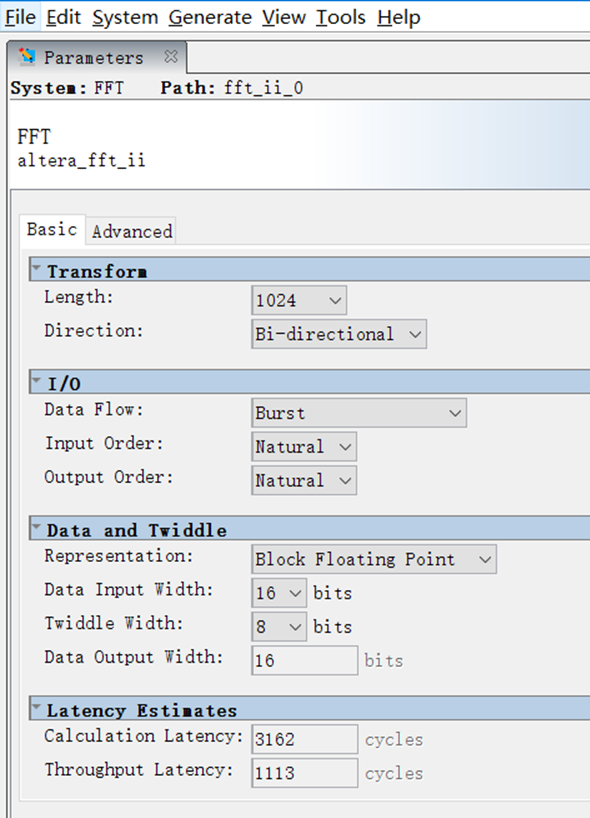The image size is (590, 818).
Task: Click the Parameters tab pencil icon
Action: coord(27,56)
